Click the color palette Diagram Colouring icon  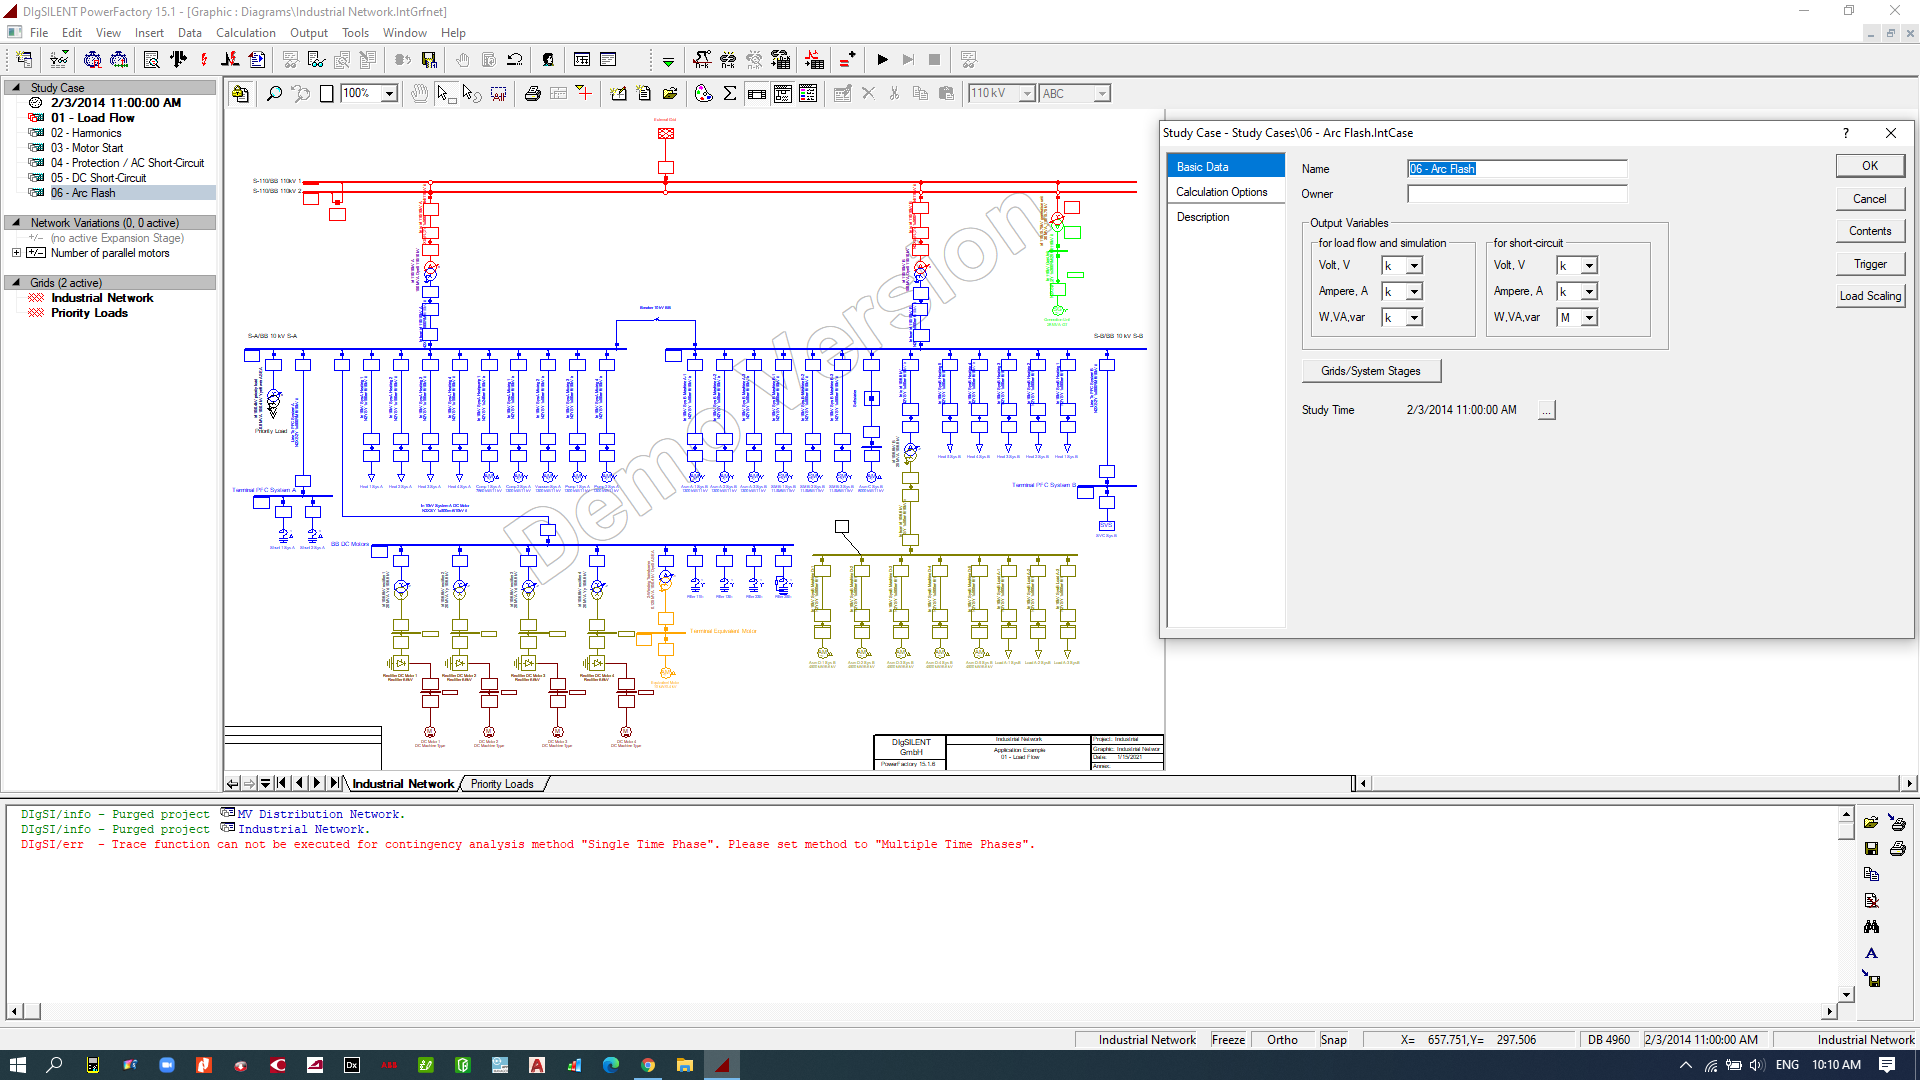click(x=704, y=94)
